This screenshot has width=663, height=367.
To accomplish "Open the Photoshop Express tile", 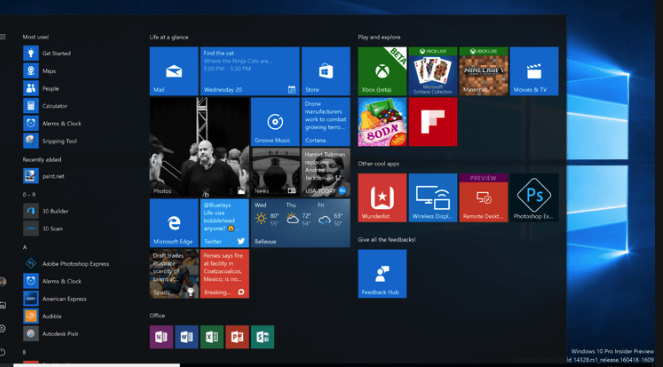I will [x=534, y=197].
